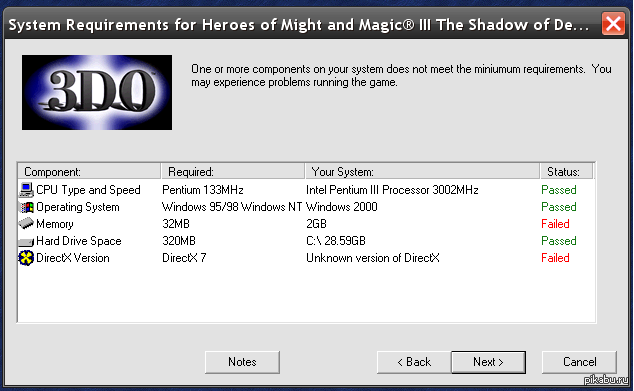The width and height of the screenshot is (634, 391).
Task: Click the C:\ 28.59GB system value
Action: click(x=336, y=241)
